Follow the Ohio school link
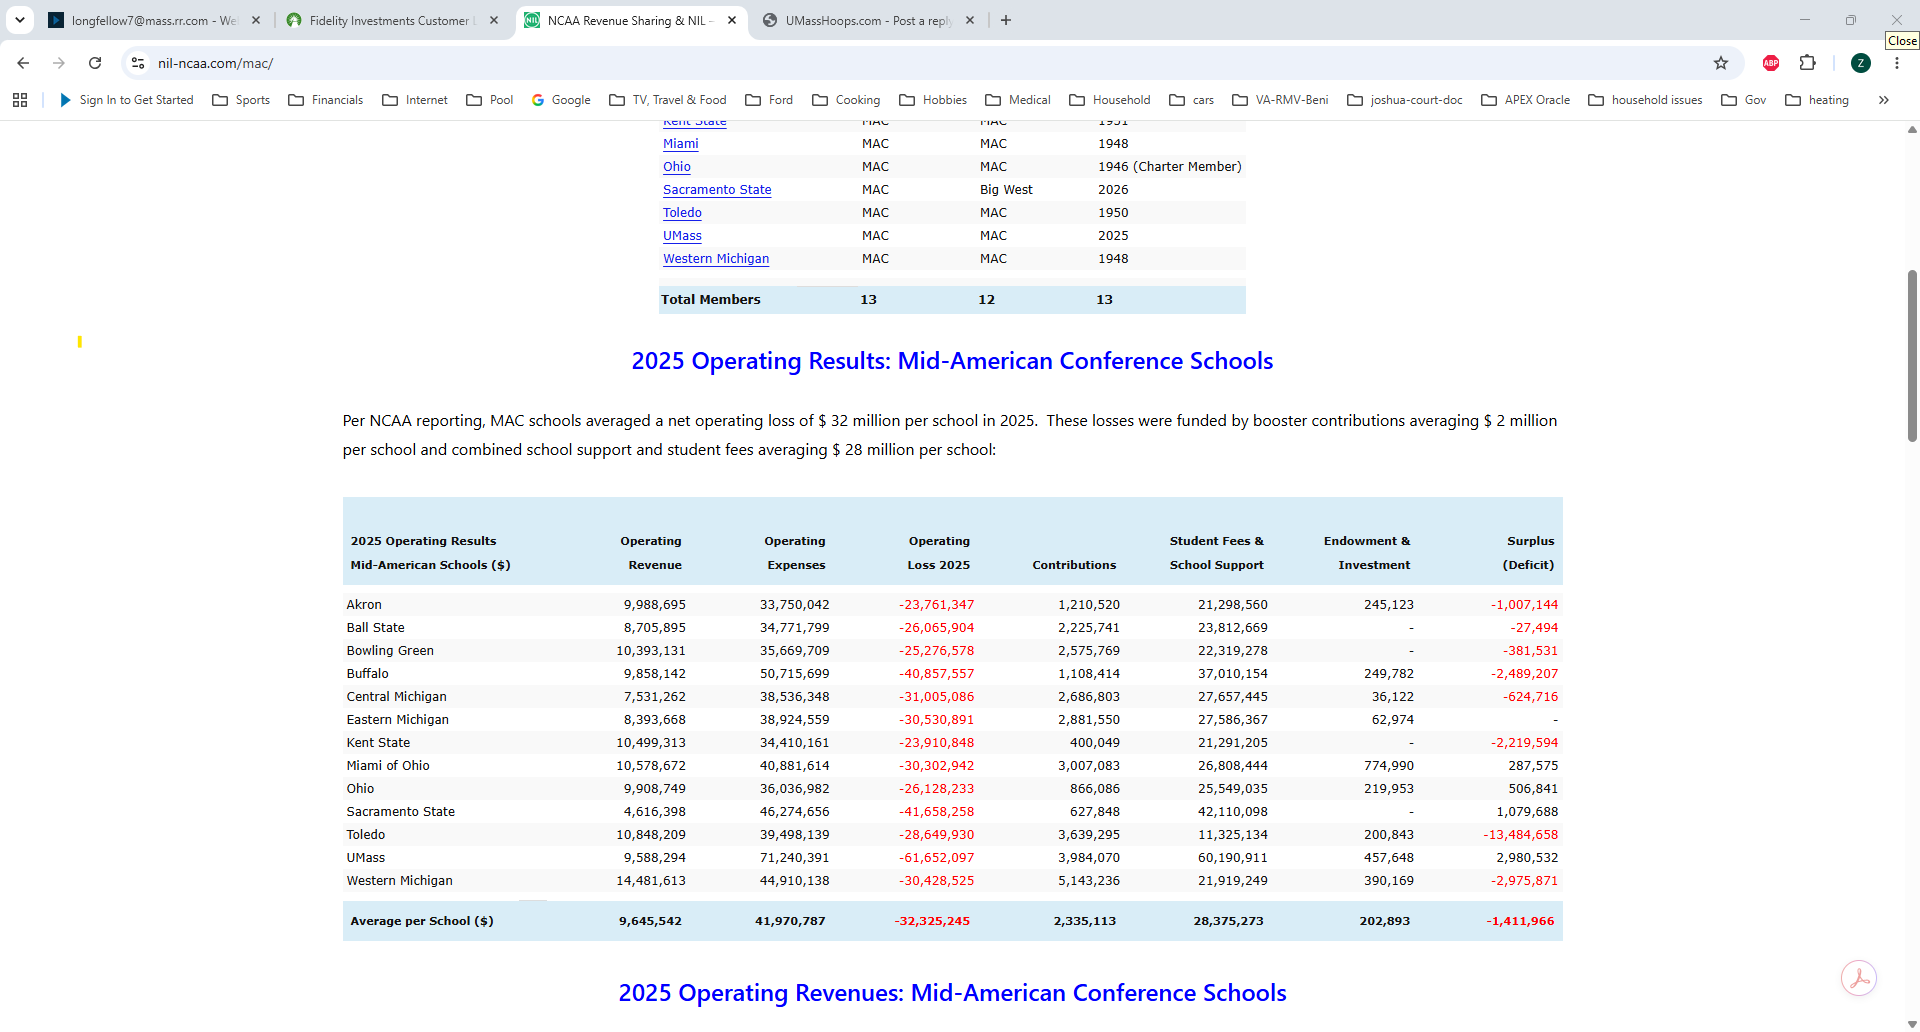1920x1032 pixels. [677, 167]
